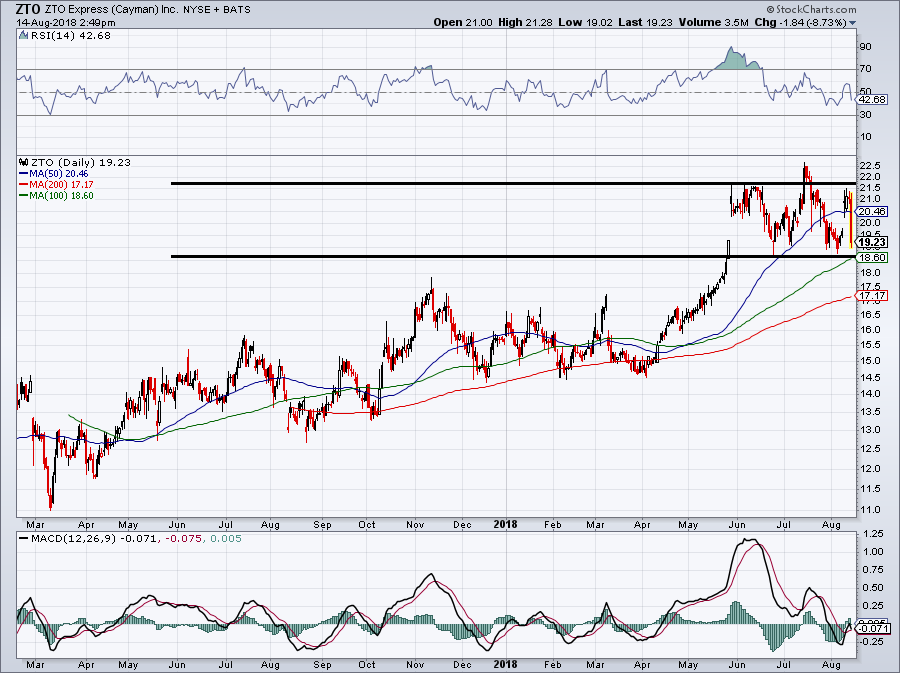Image resolution: width=900 pixels, height=673 pixels.
Task: Click the 11.0 price axis label
Action: (x=870, y=509)
